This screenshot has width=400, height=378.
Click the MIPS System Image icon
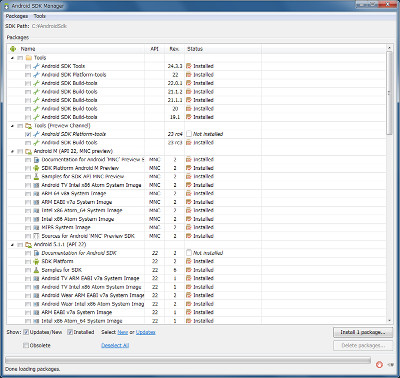tap(36, 228)
